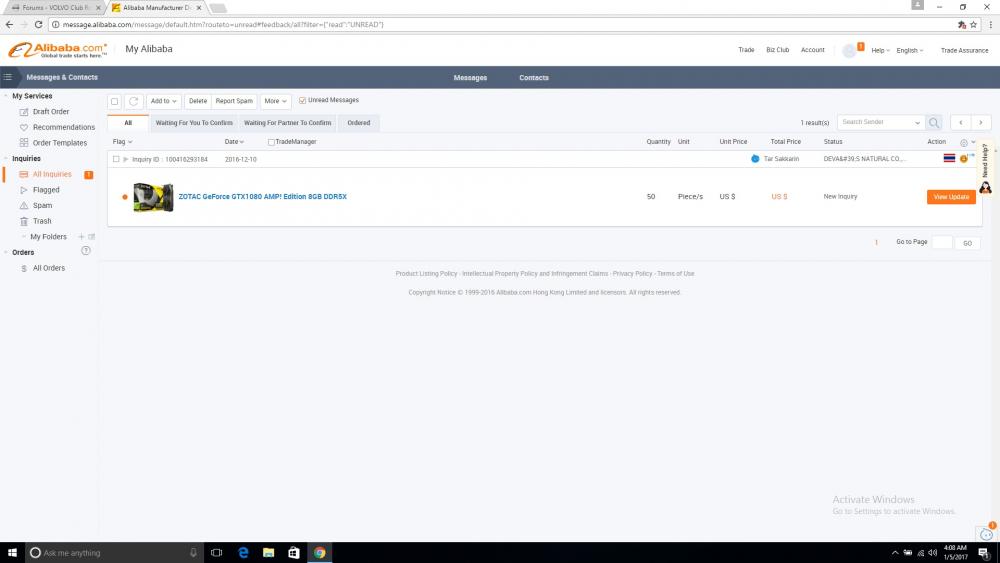The image size is (1000, 563).
Task: Open the English language dropdown
Action: (x=909, y=50)
